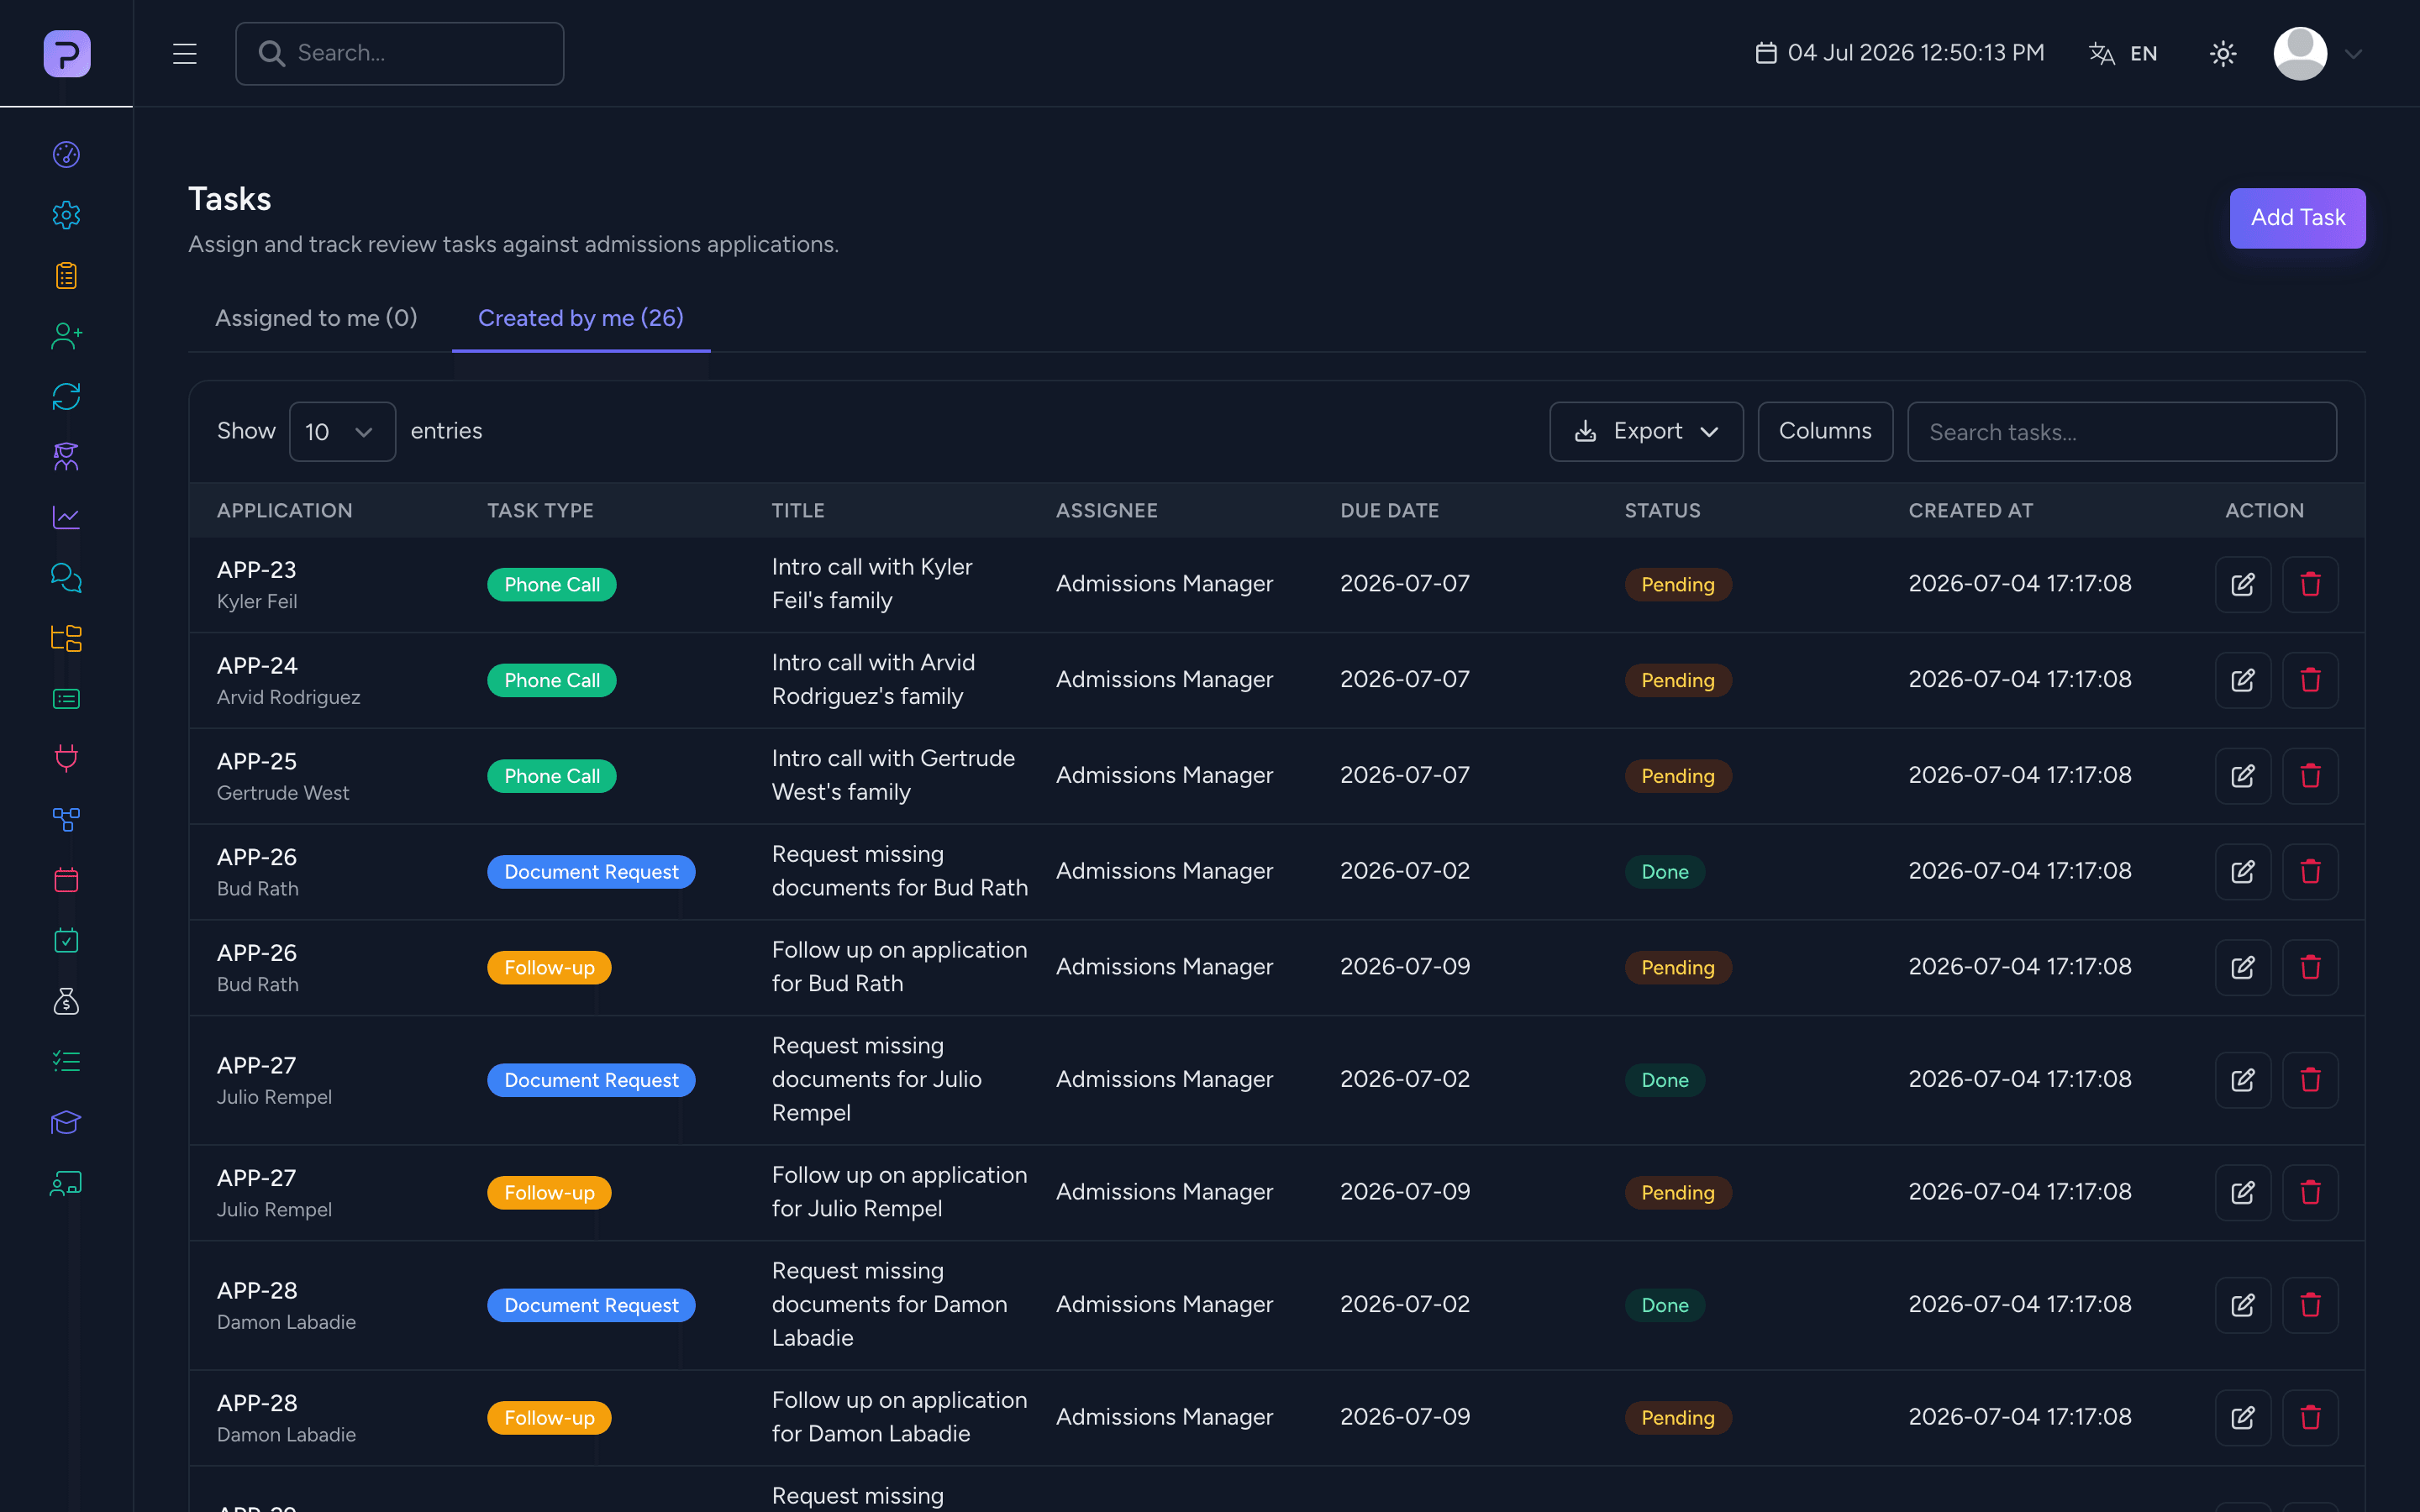Screen dimensions: 2420x1512
Task: Click the Phone Call badge for APP-24
Action: (552, 681)
